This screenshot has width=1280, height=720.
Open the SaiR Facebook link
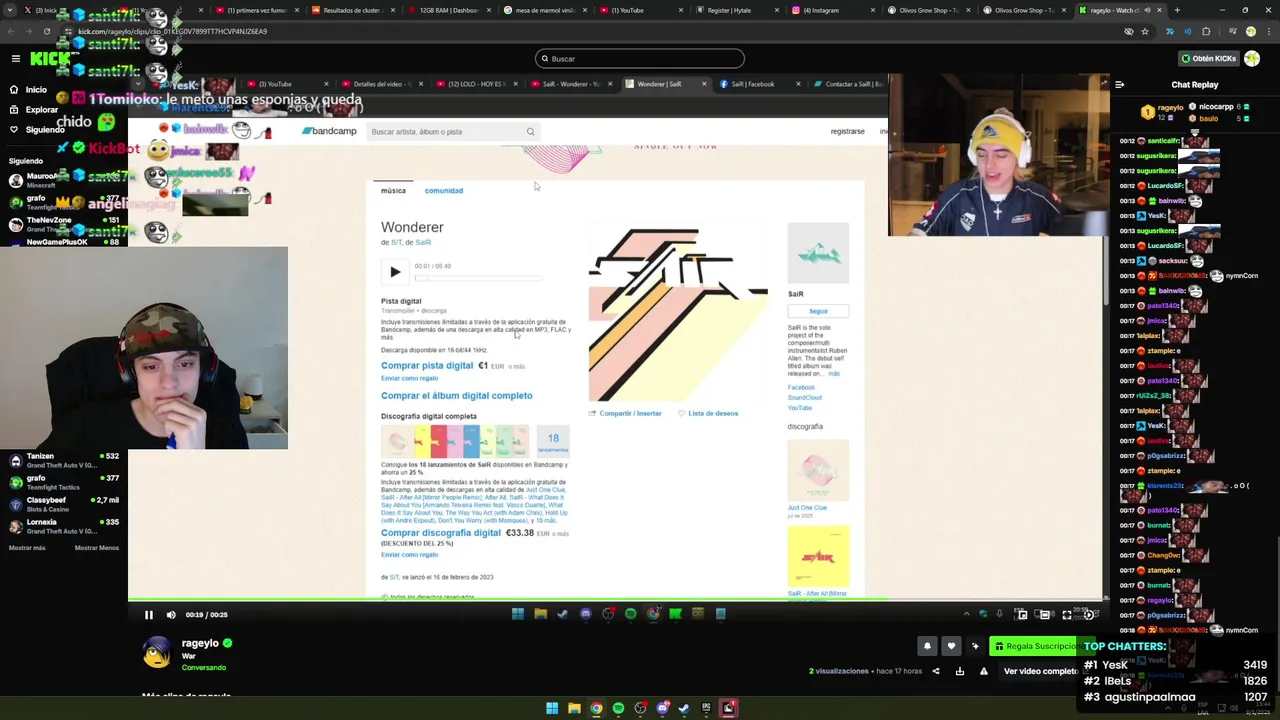(x=801, y=388)
